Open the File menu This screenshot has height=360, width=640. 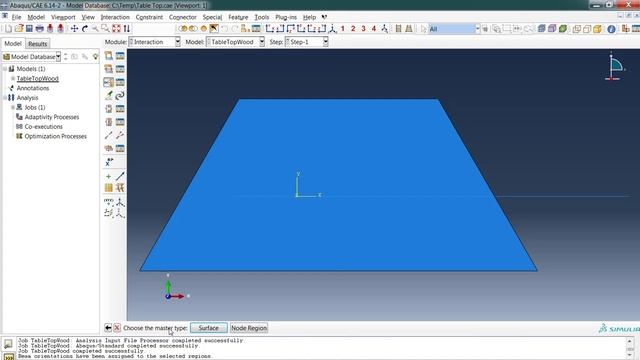(16, 17)
